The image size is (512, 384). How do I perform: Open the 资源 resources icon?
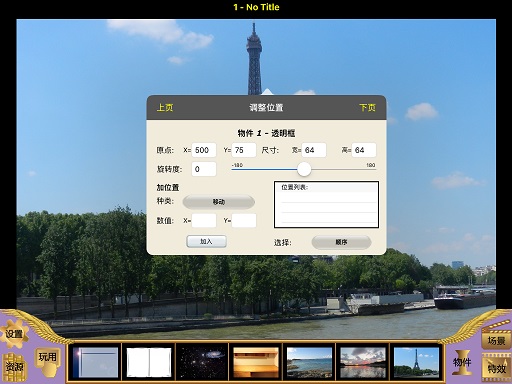click(x=15, y=367)
